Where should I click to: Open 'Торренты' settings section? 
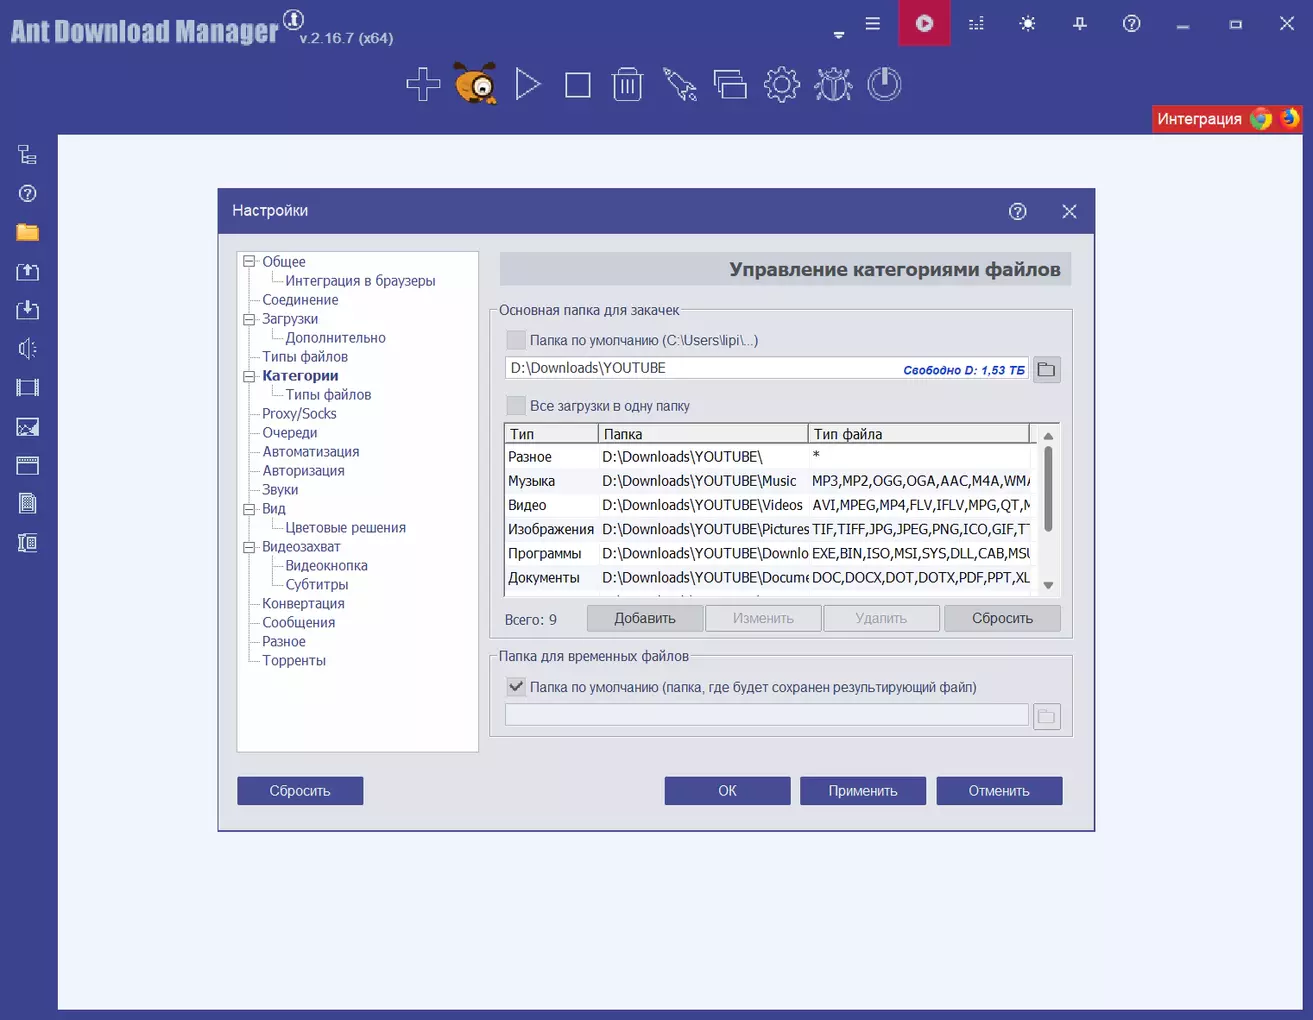(294, 661)
